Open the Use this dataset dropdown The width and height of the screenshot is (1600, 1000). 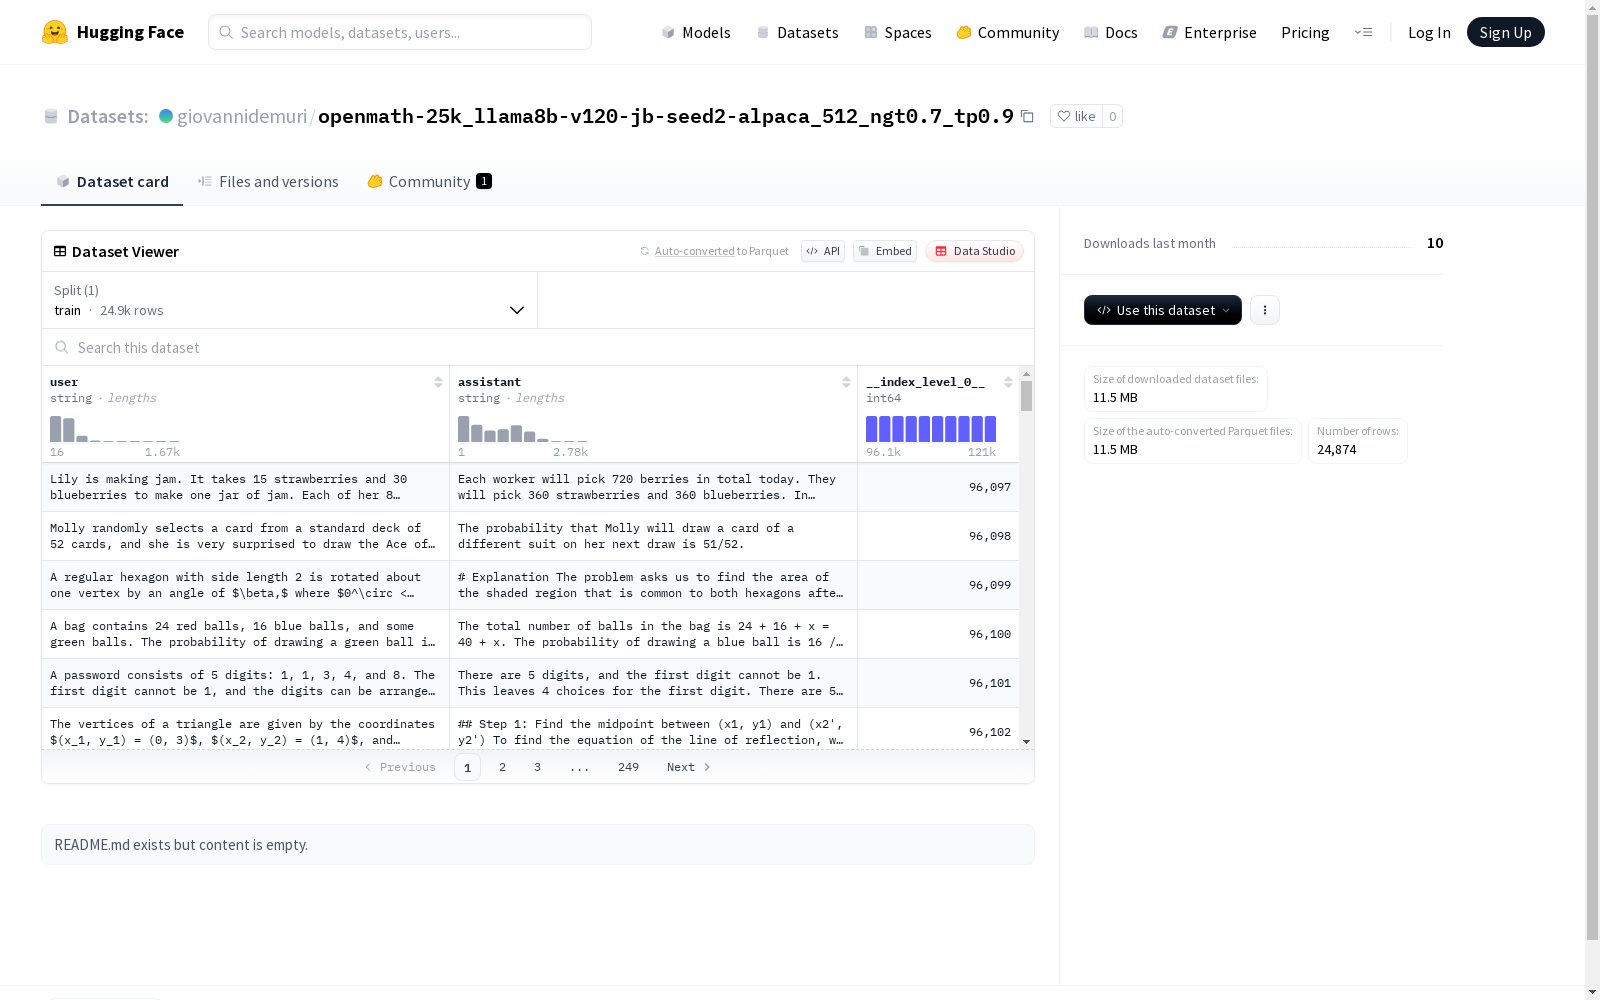[1163, 310]
